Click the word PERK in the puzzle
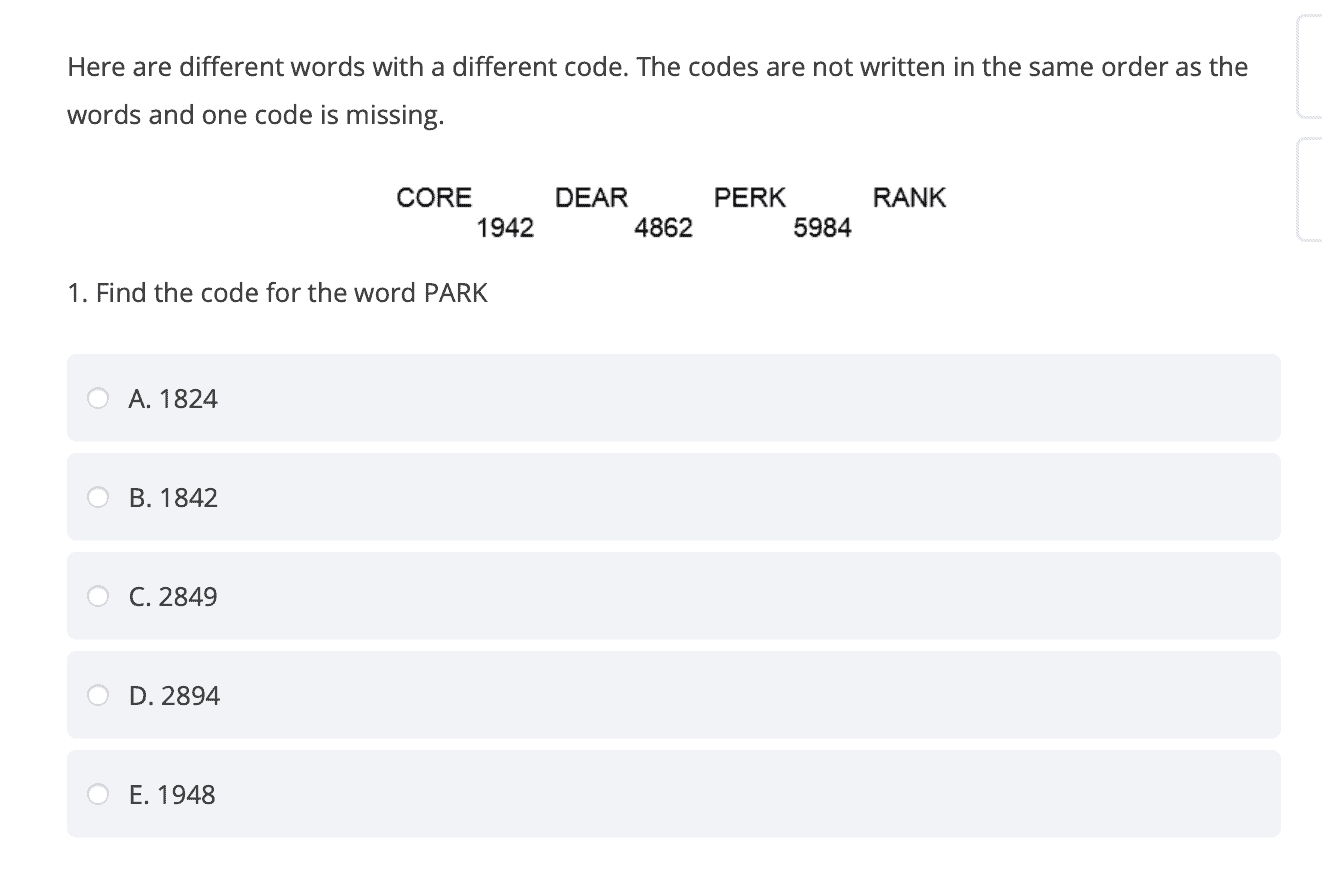 [x=750, y=197]
